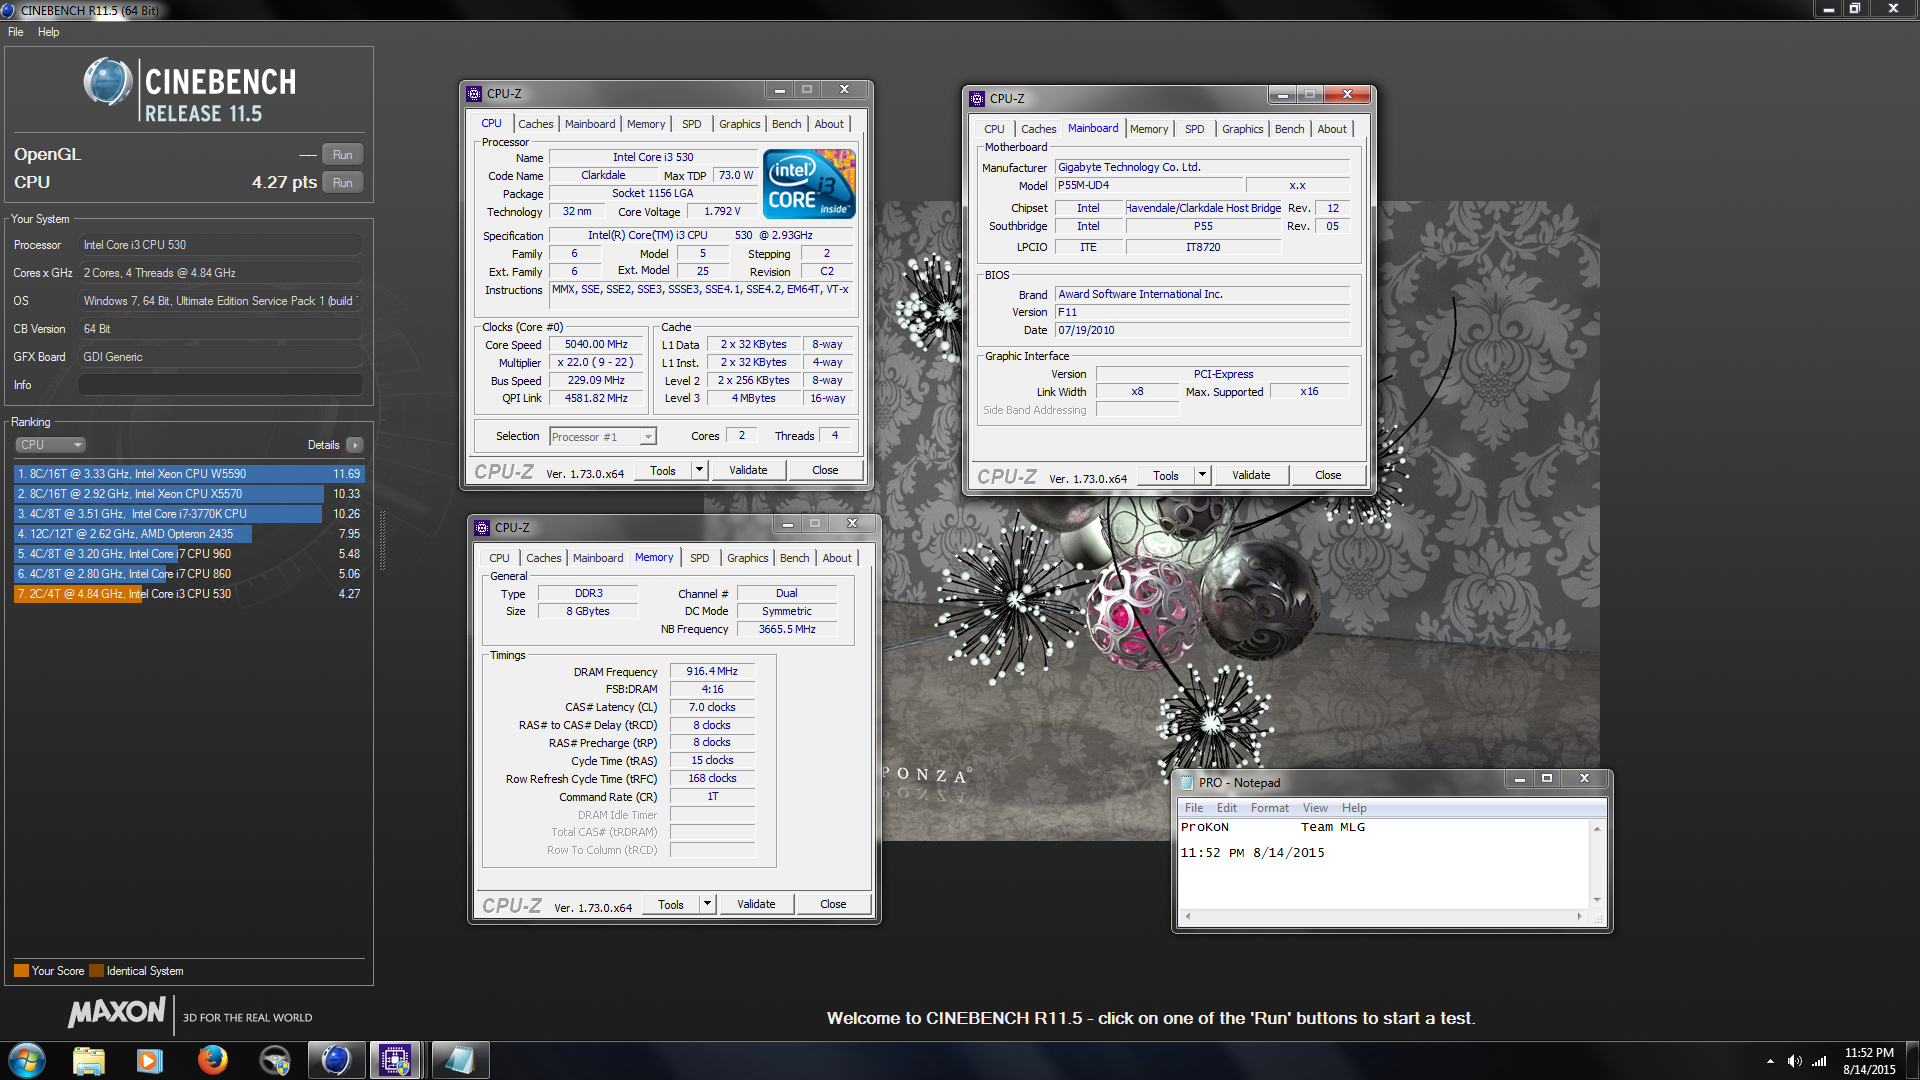
Task: Open Tools dropdown arrow in Mainboard window
Action: tap(1203, 476)
